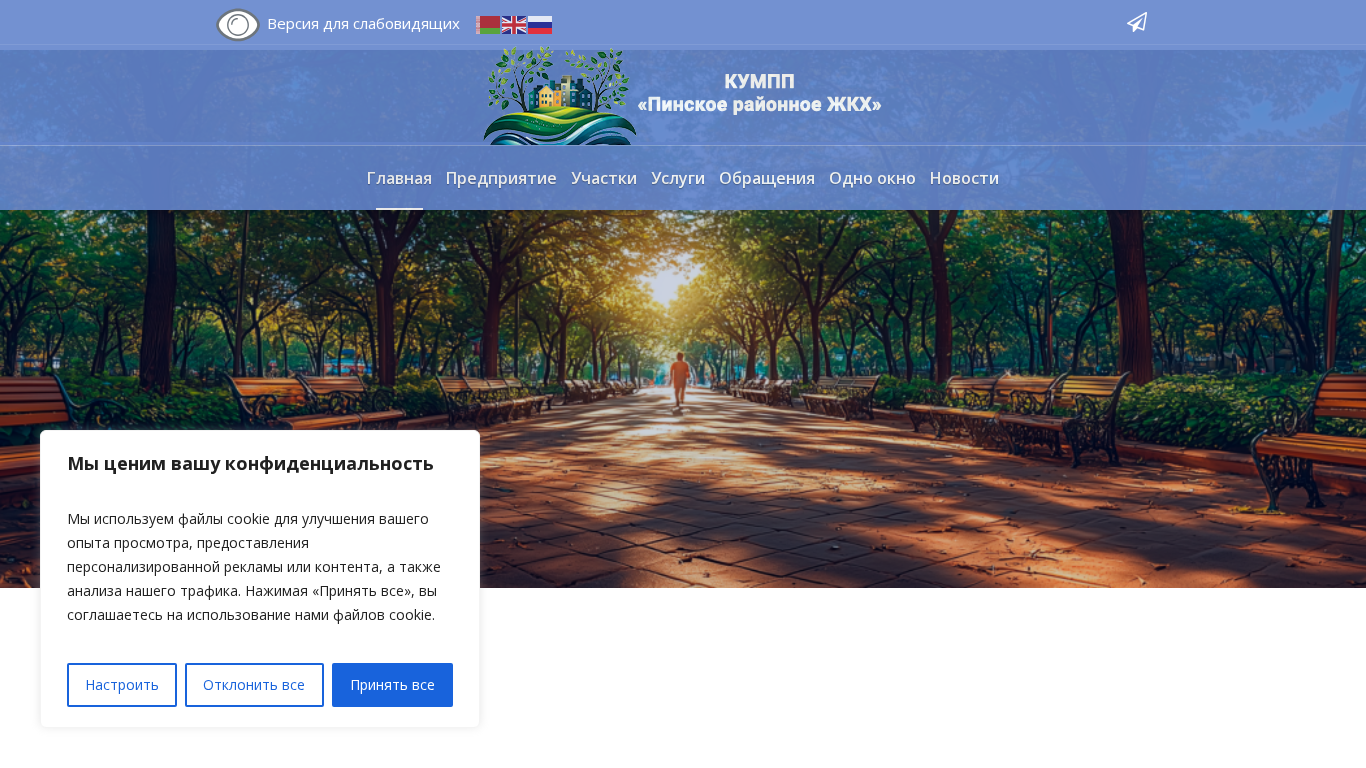1366x768 pixels.
Task: Open the Участки menu
Action: [604, 178]
